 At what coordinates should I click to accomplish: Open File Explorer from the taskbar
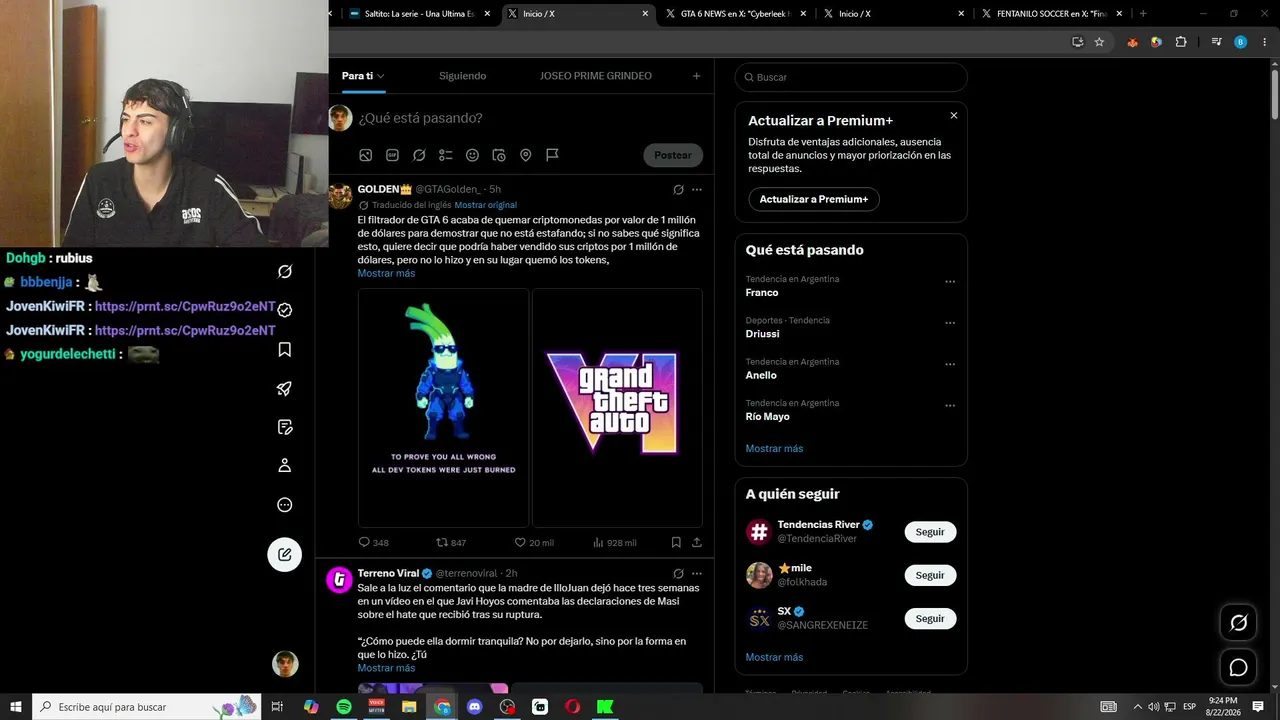click(409, 707)
